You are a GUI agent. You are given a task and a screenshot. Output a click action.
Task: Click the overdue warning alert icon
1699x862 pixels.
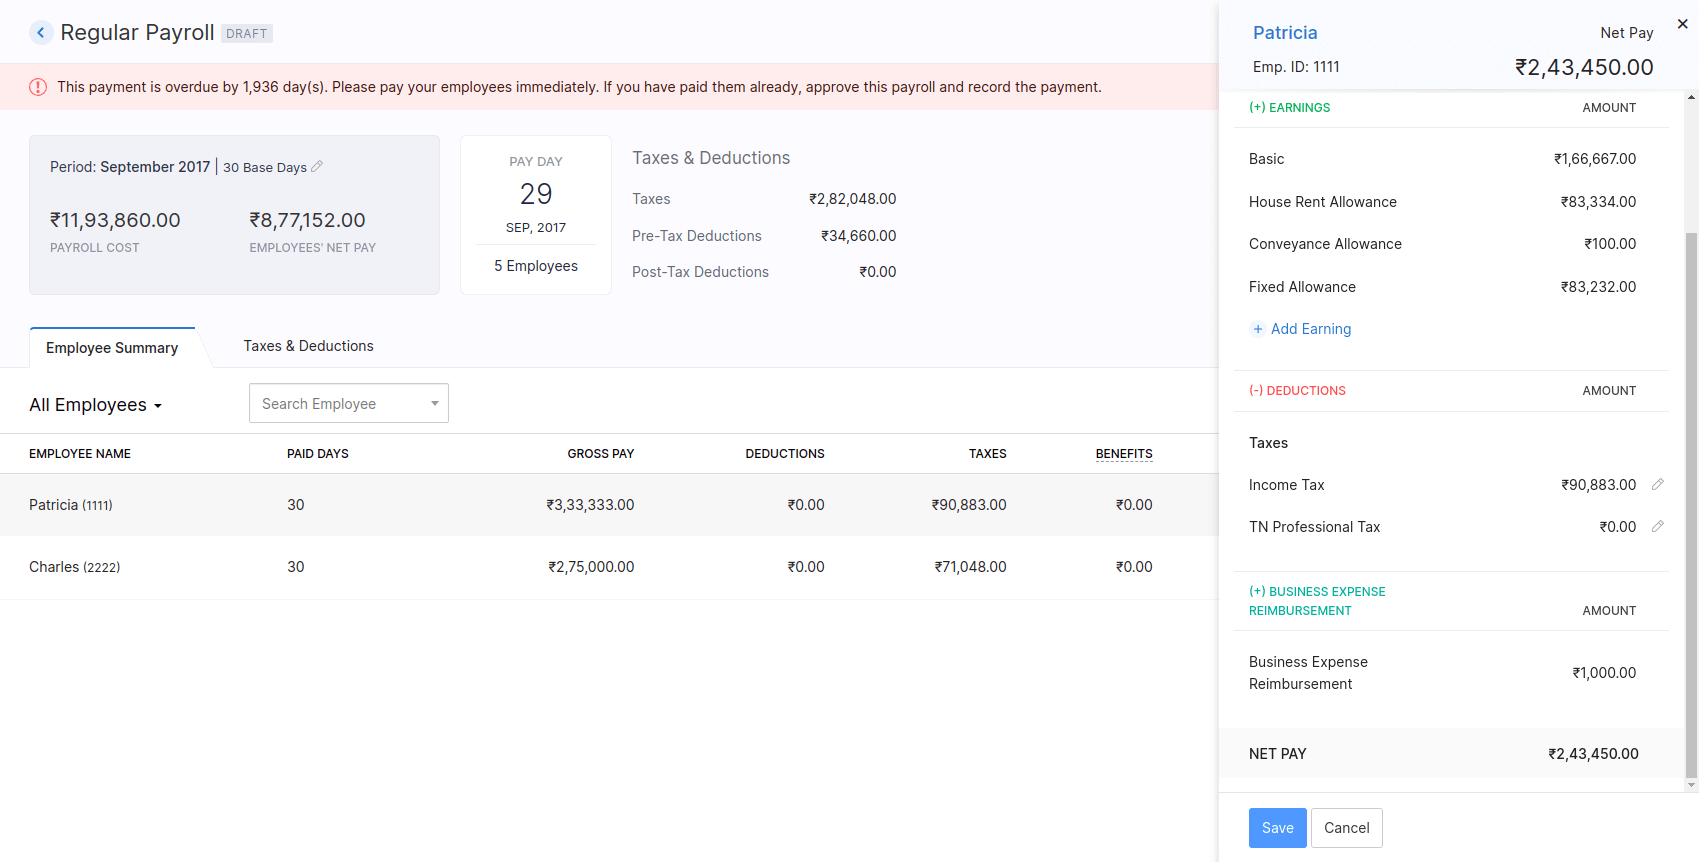[x=38, y=87]
